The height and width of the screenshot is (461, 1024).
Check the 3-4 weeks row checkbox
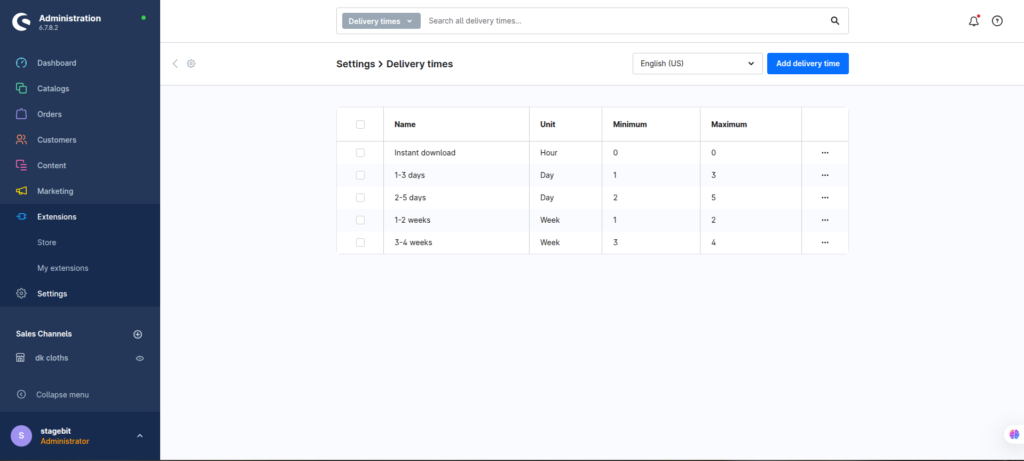(360, 242)
